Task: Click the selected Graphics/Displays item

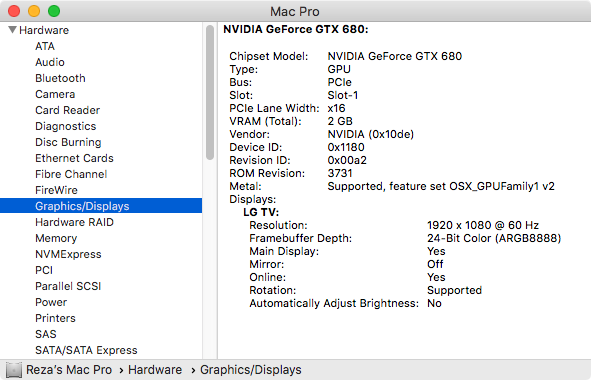Action: (101, 206)
